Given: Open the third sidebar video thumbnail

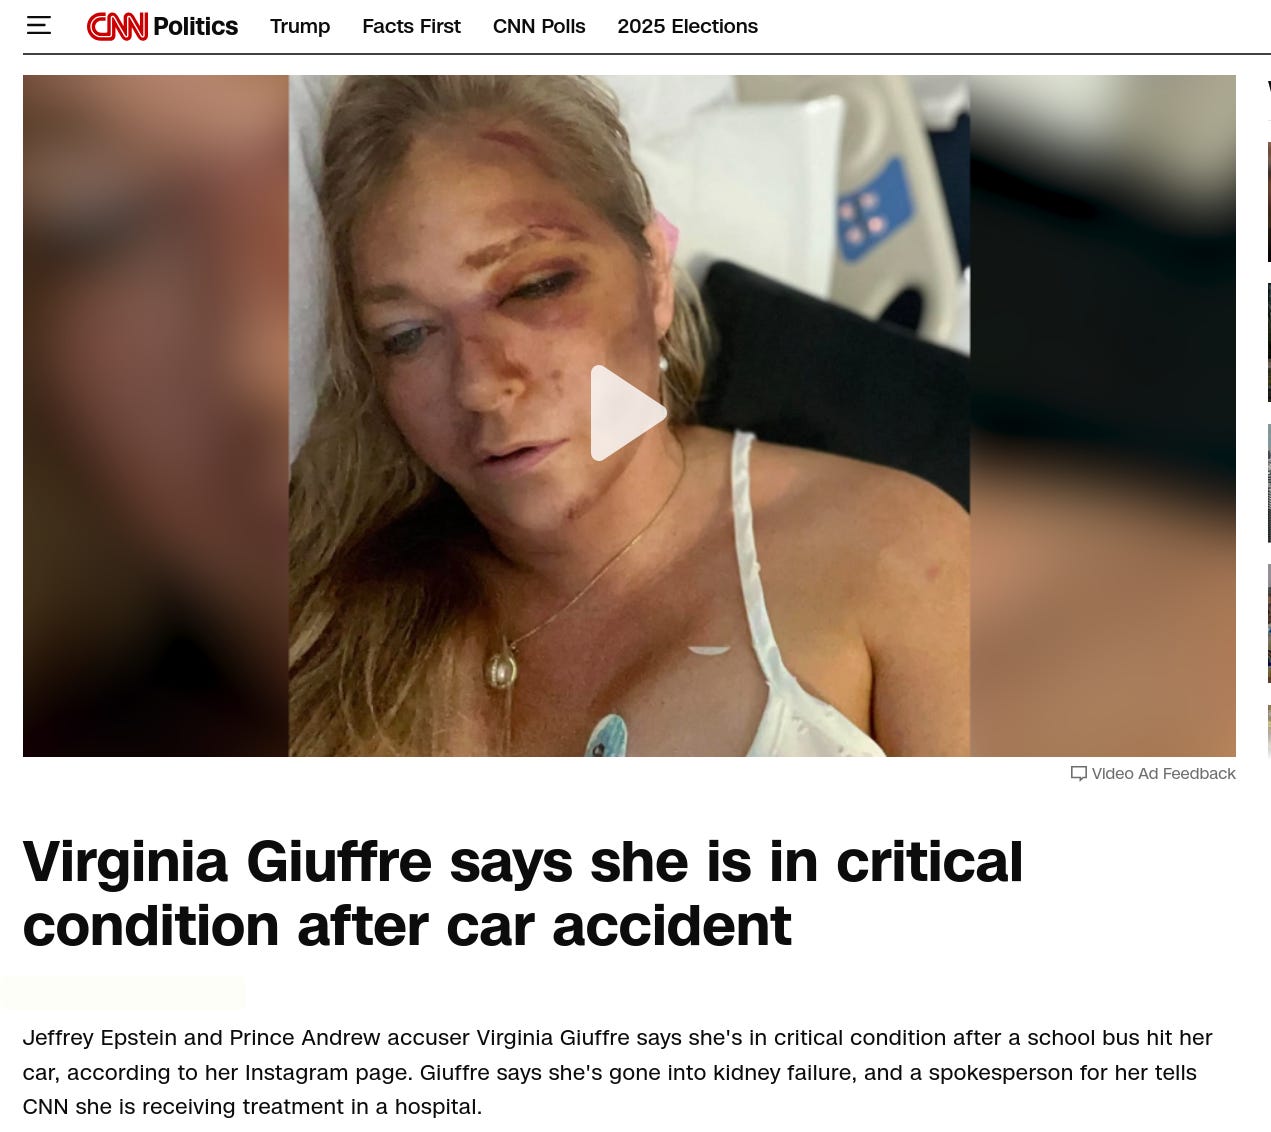Looking at the screenshot, I should coord(1269,483).
